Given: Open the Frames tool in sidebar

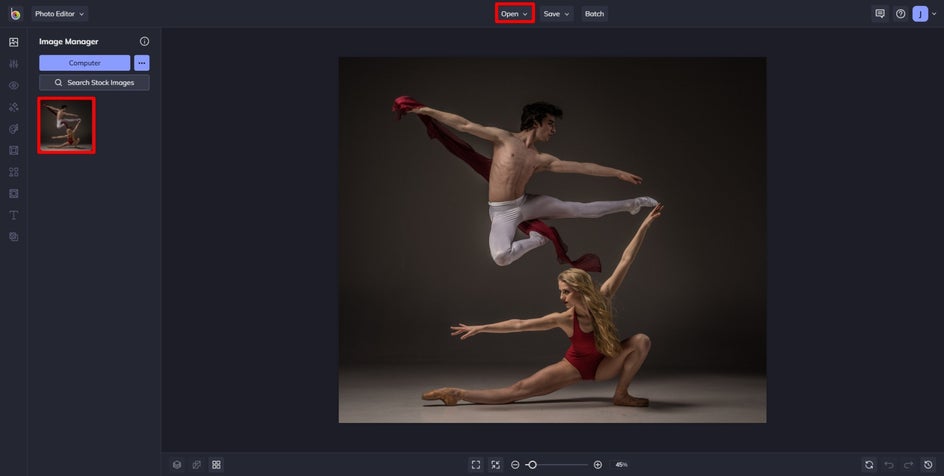Looking at the screenshot, I should coord(14,150).
